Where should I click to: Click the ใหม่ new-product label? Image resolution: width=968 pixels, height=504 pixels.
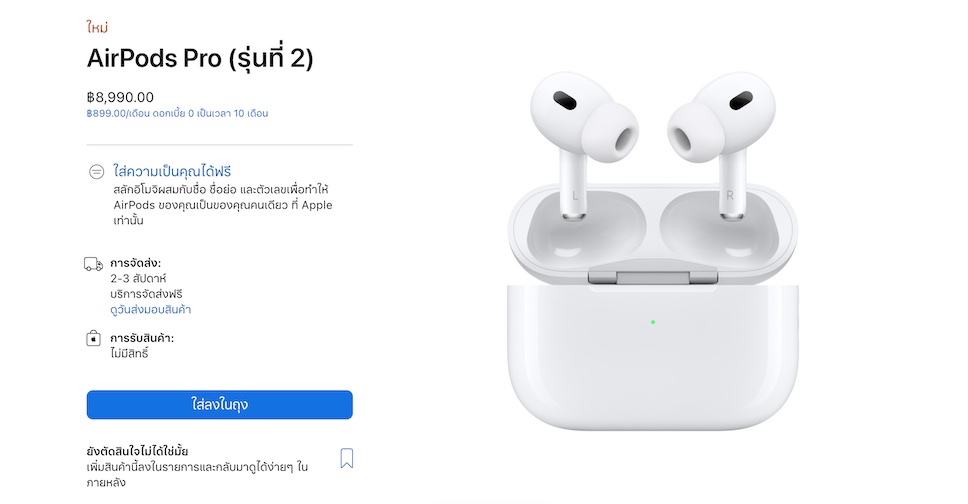[x=98, y=27]
